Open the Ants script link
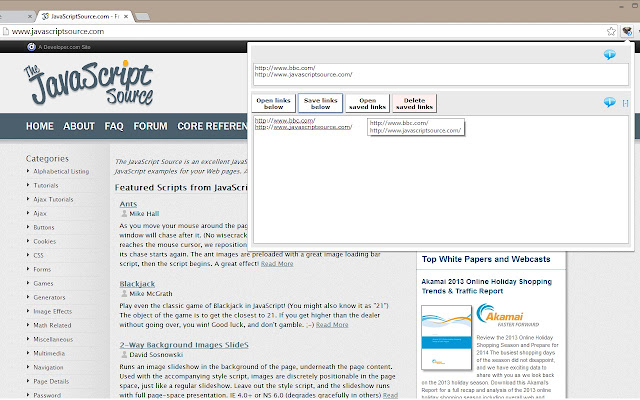The image size is (640, 400). coord(128,204)
